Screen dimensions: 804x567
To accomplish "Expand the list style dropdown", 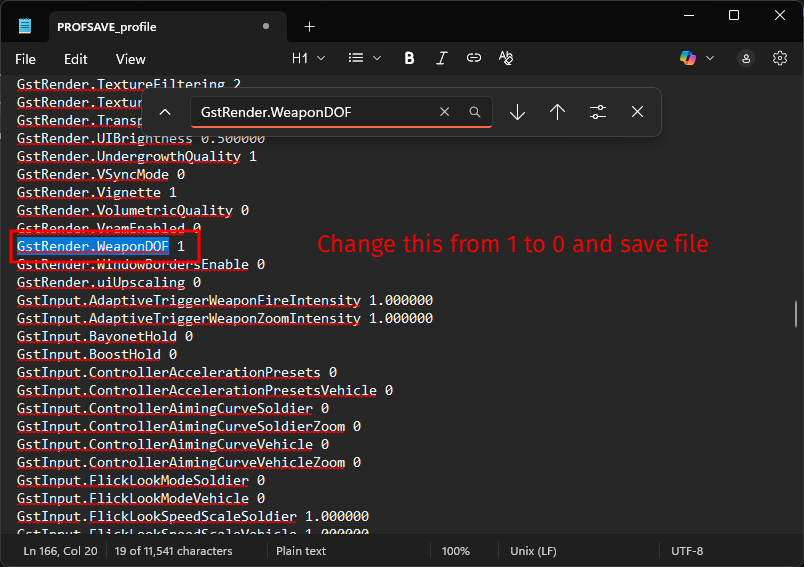I will point(365,58).
